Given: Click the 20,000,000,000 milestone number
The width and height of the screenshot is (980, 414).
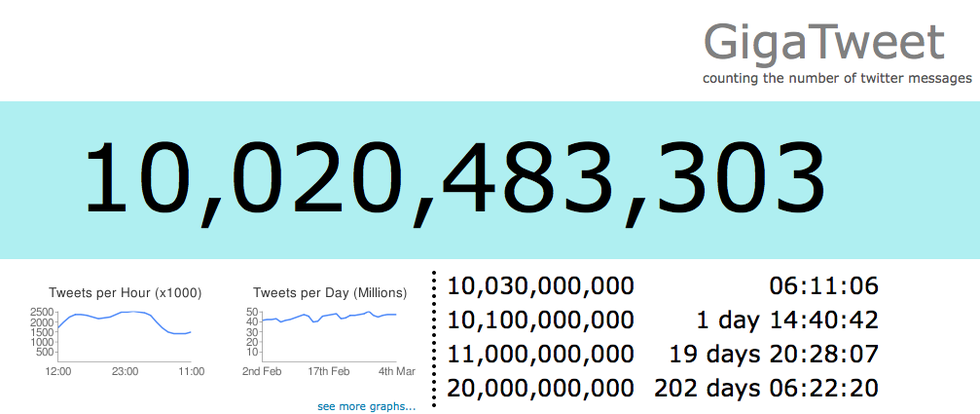Looking at the screenshot, I should [x=541, y=388].
